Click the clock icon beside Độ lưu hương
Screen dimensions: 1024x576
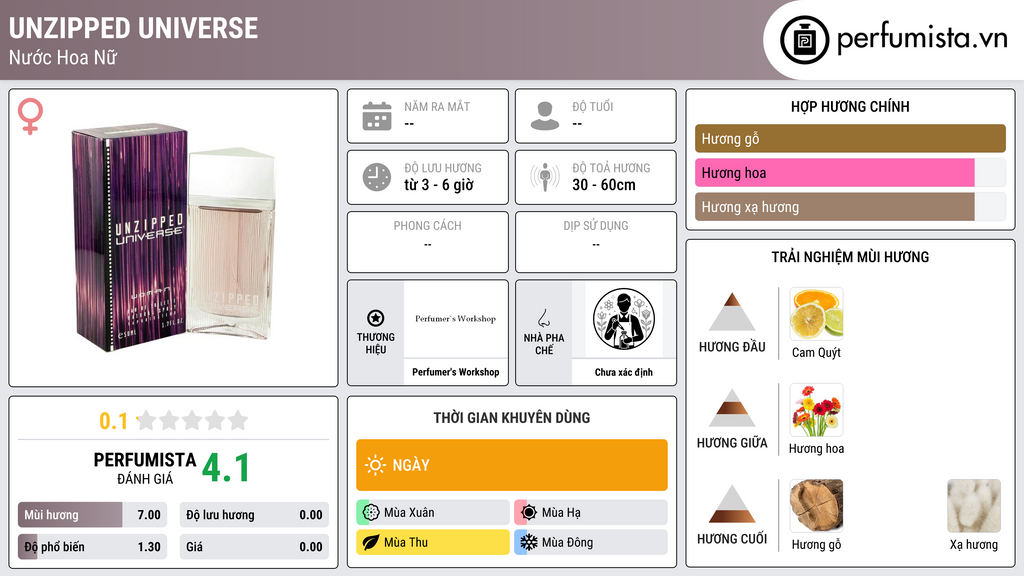pos(377,177)
